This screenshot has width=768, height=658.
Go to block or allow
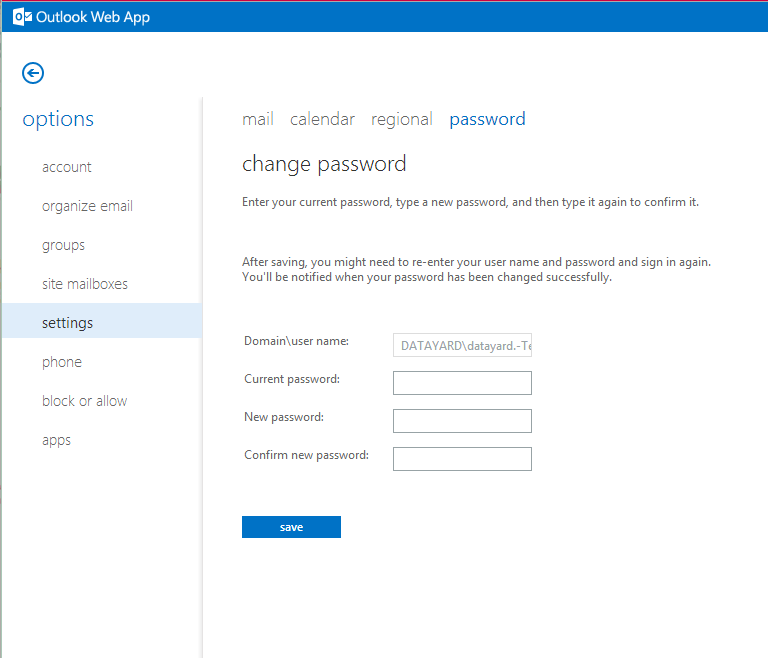[x=84, y=401]
